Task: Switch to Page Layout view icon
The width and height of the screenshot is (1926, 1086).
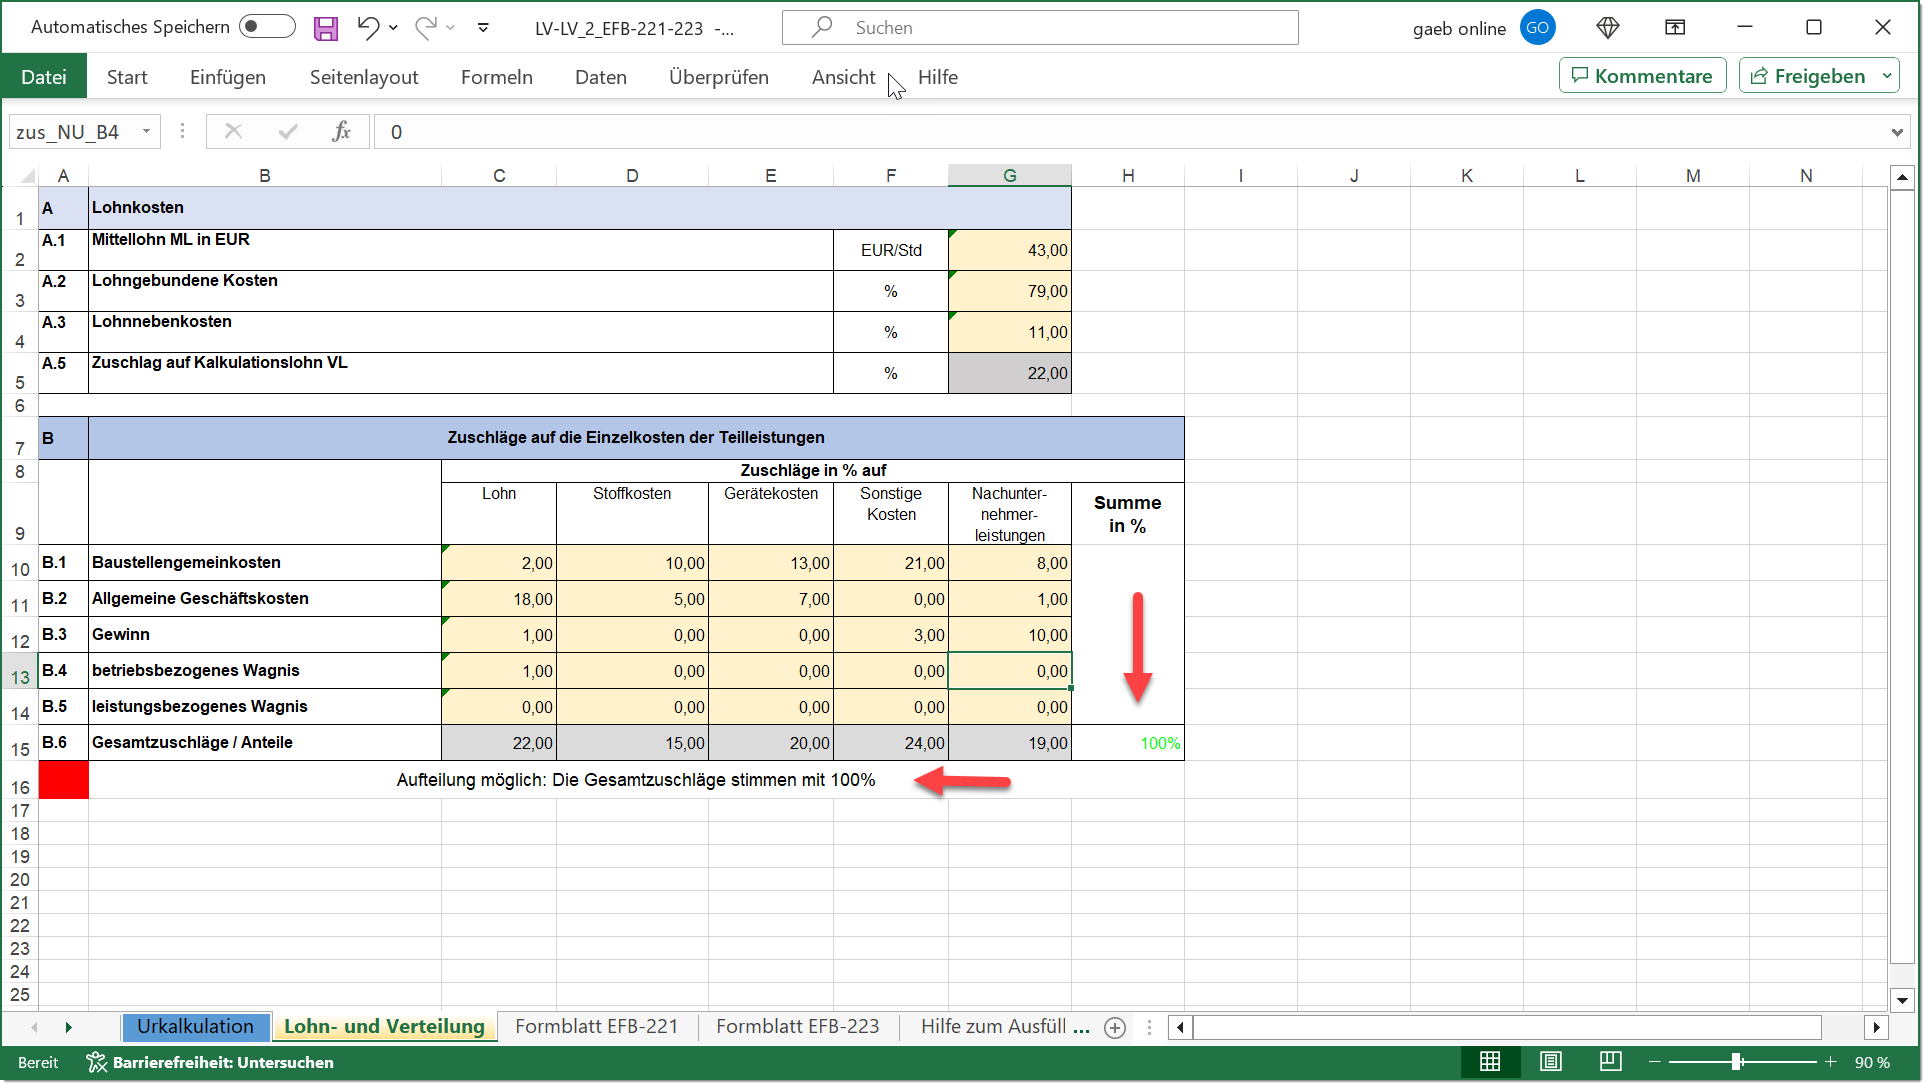Action: click(1551, 1062)
